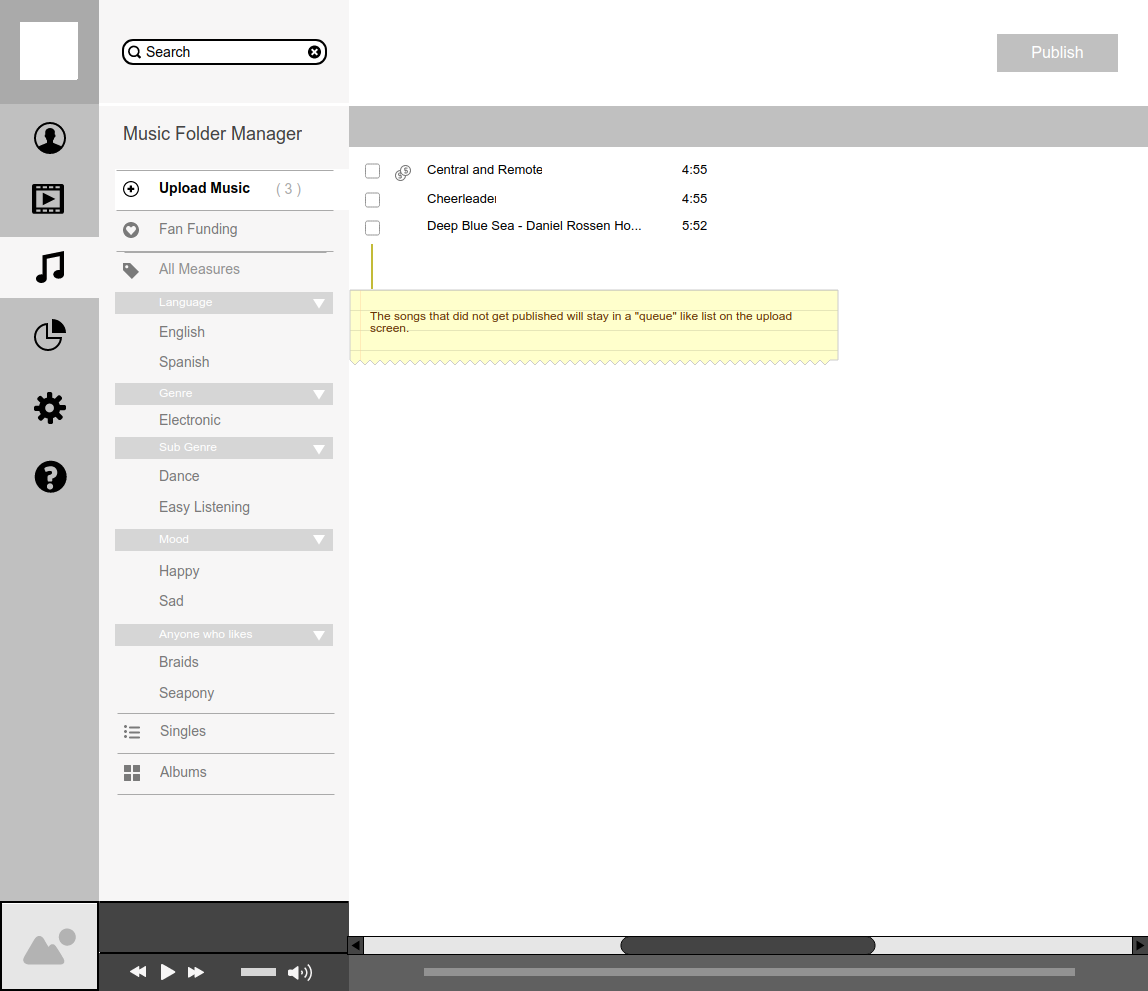The height and width of the screenshot is (991, 1148).
Task: Filter by Dance sub genre
Action: click(179, 476)
